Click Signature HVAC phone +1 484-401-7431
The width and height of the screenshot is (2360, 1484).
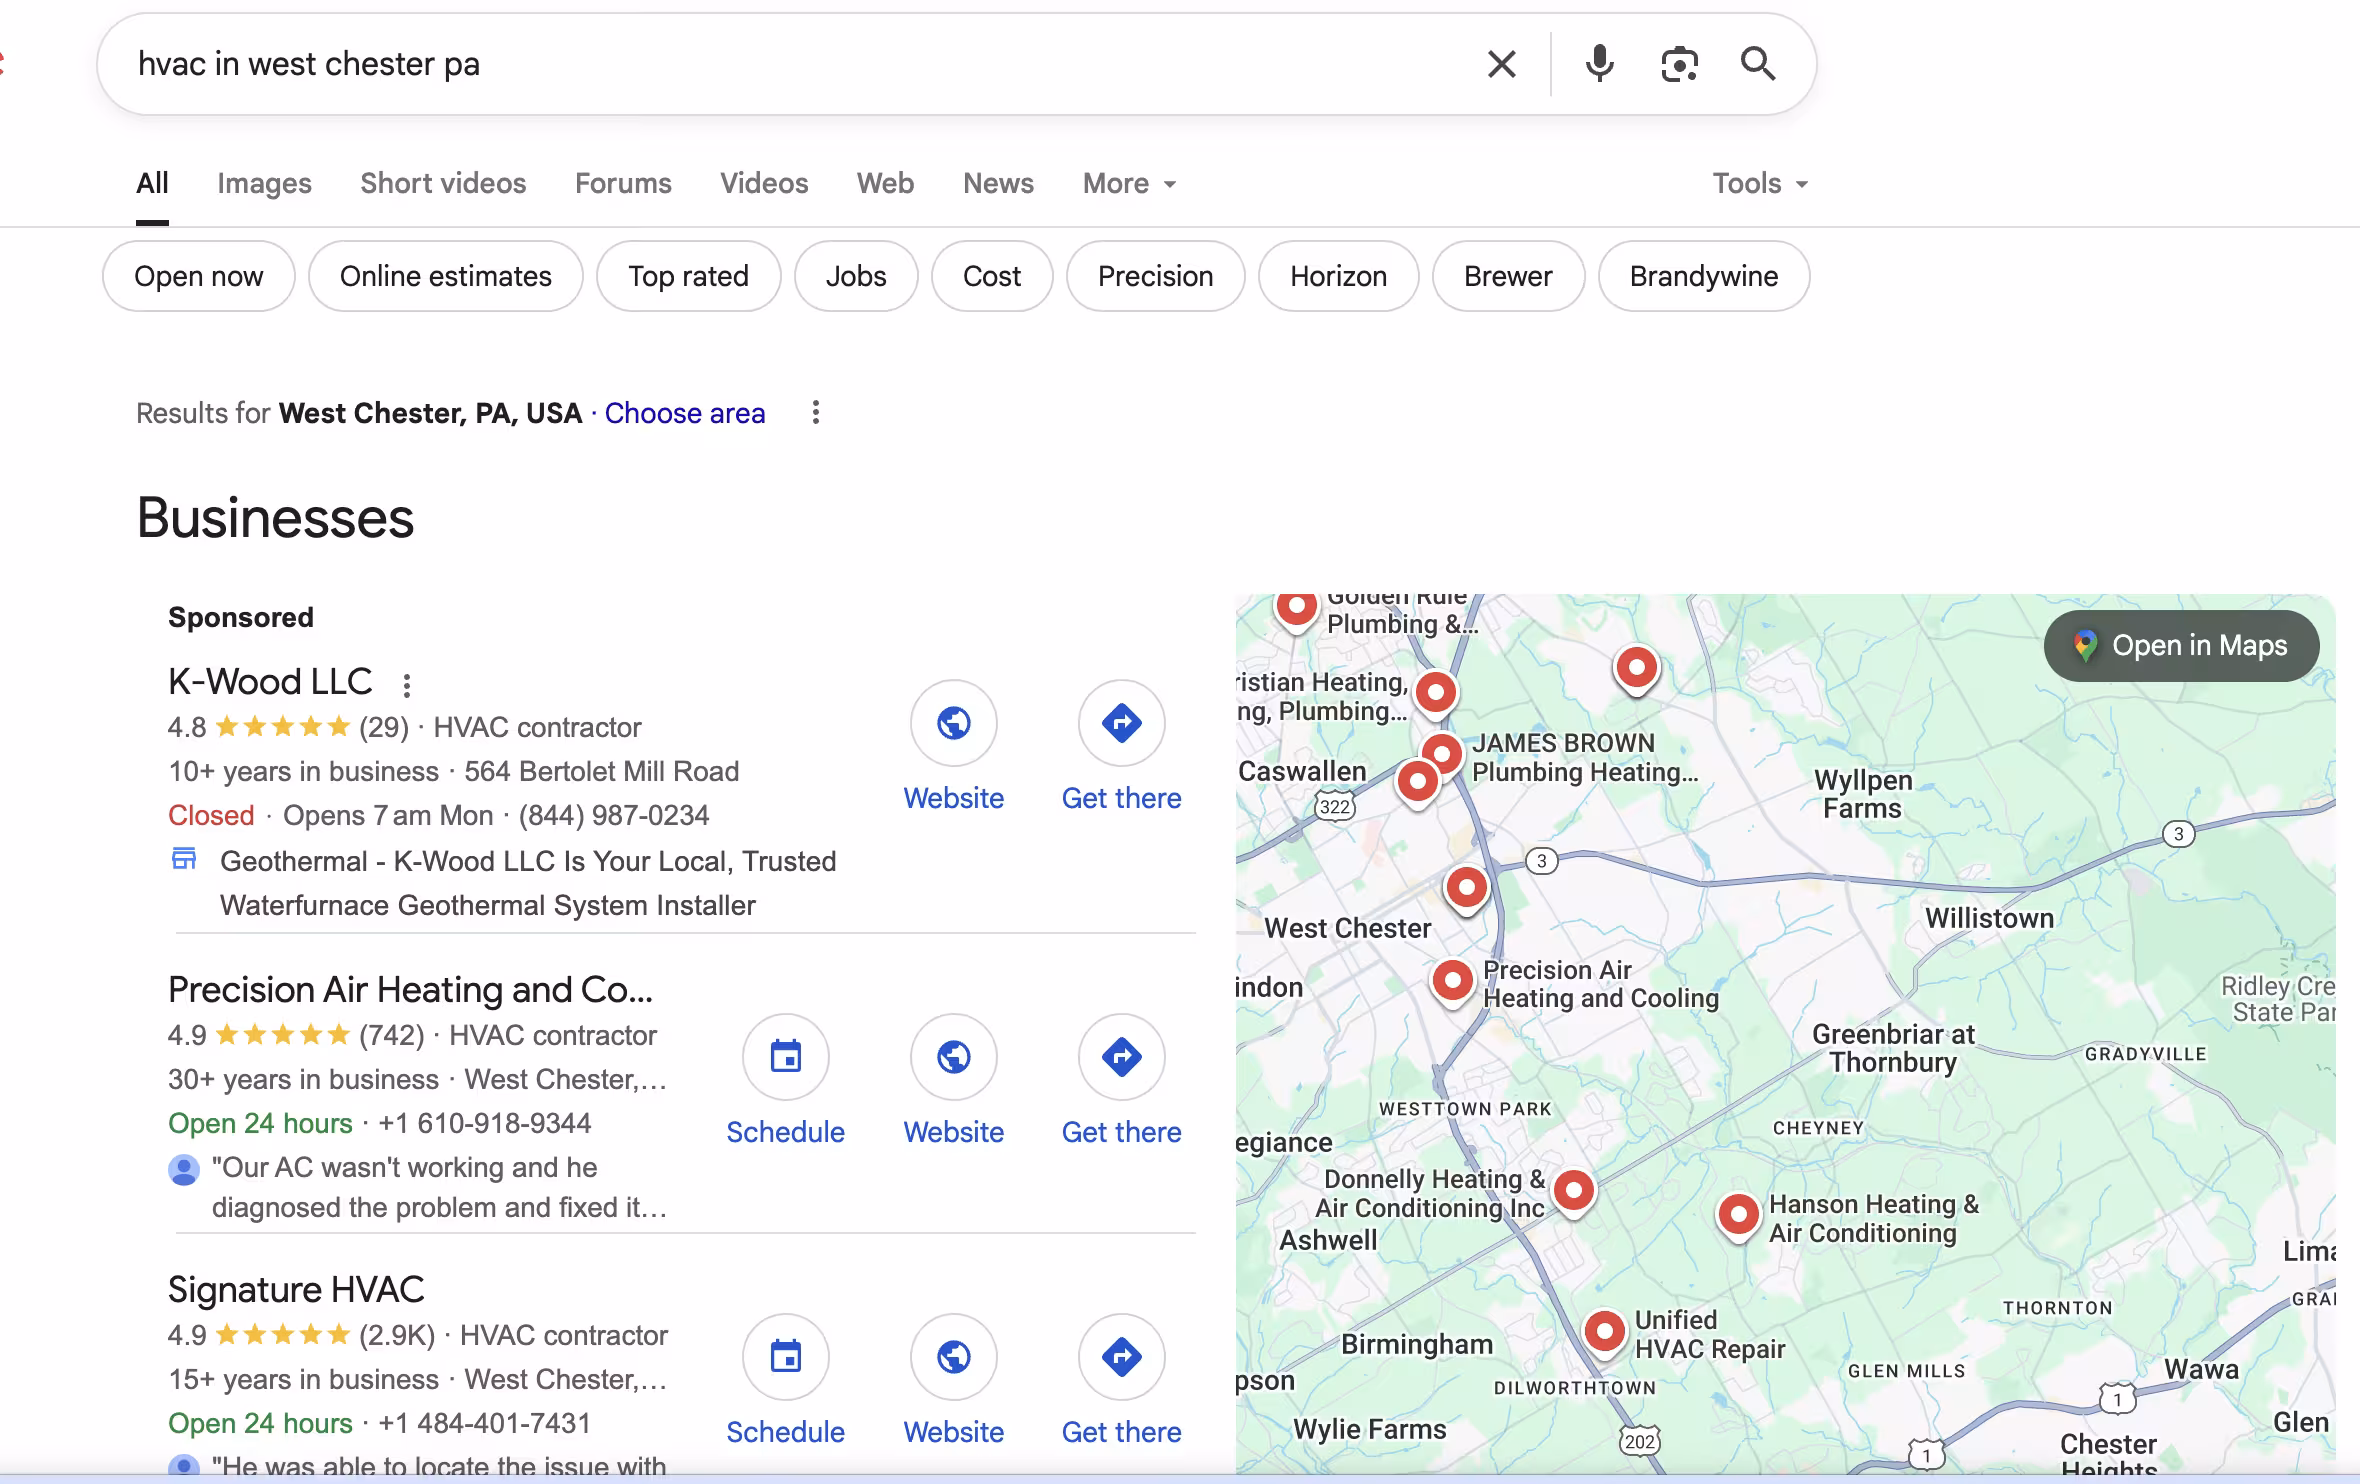[485, 1423]
